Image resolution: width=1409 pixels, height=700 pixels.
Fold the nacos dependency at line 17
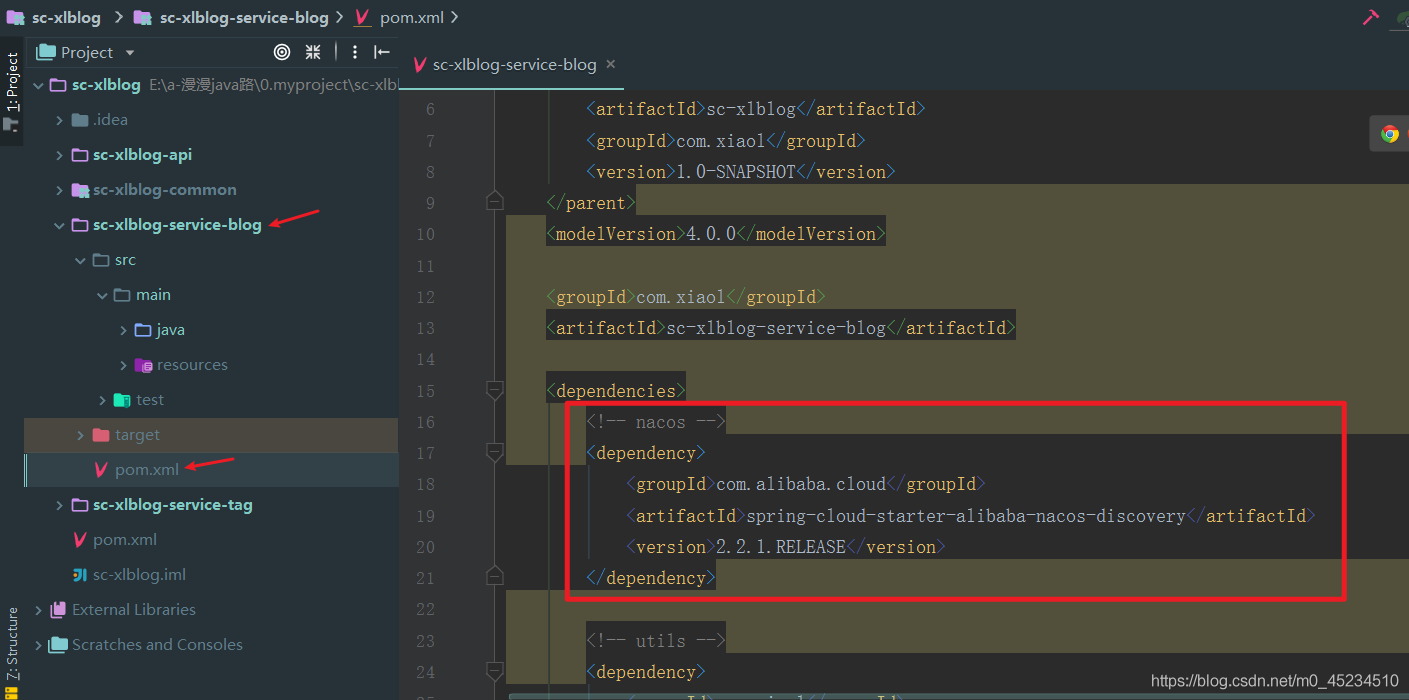(494, 453)
